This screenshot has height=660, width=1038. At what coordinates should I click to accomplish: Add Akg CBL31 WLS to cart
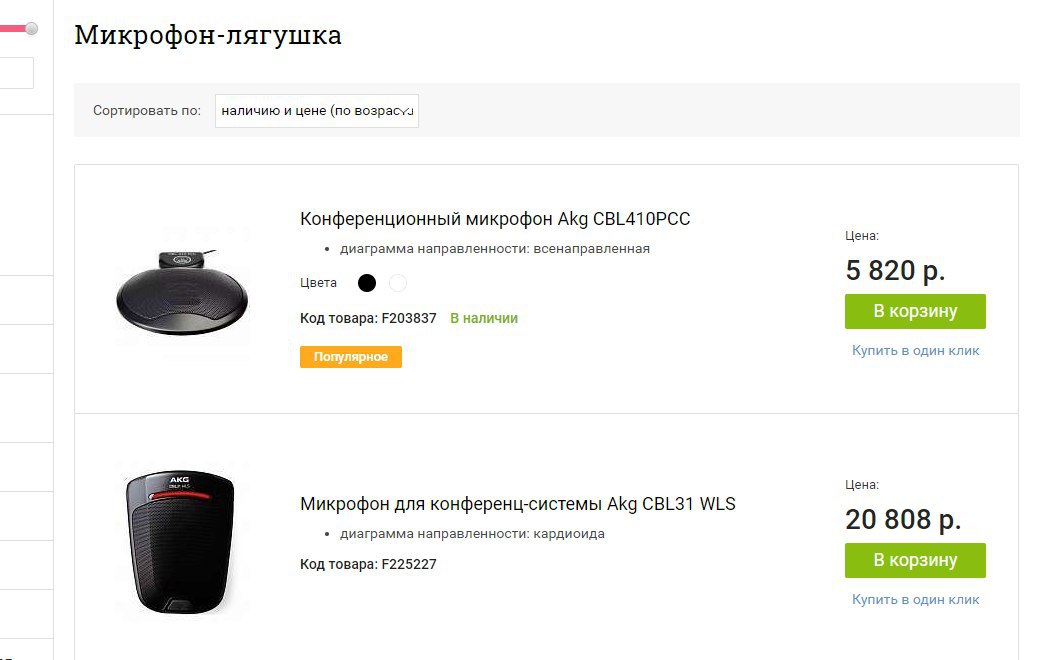pyautogui.click(x=915, y=560)
